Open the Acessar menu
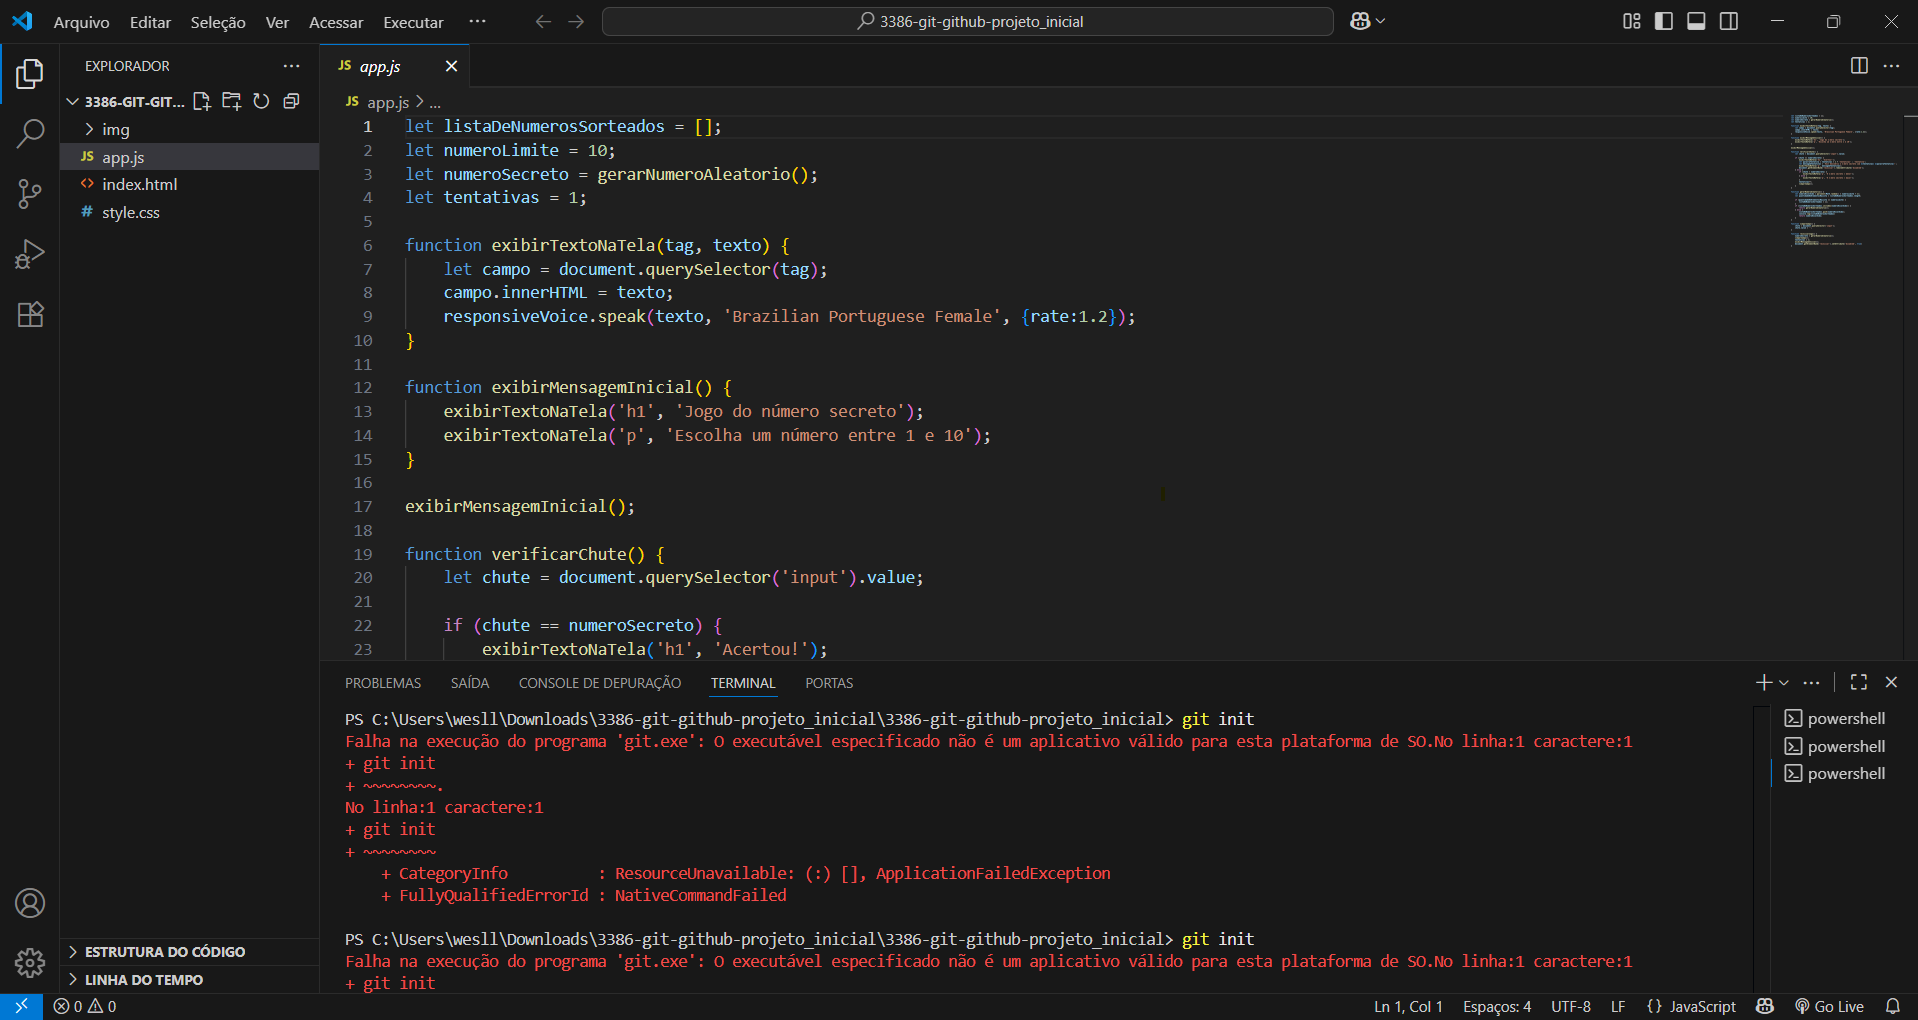Image resolution: width=1918 pixels, height=1020 pixels. tap(336, 22)
